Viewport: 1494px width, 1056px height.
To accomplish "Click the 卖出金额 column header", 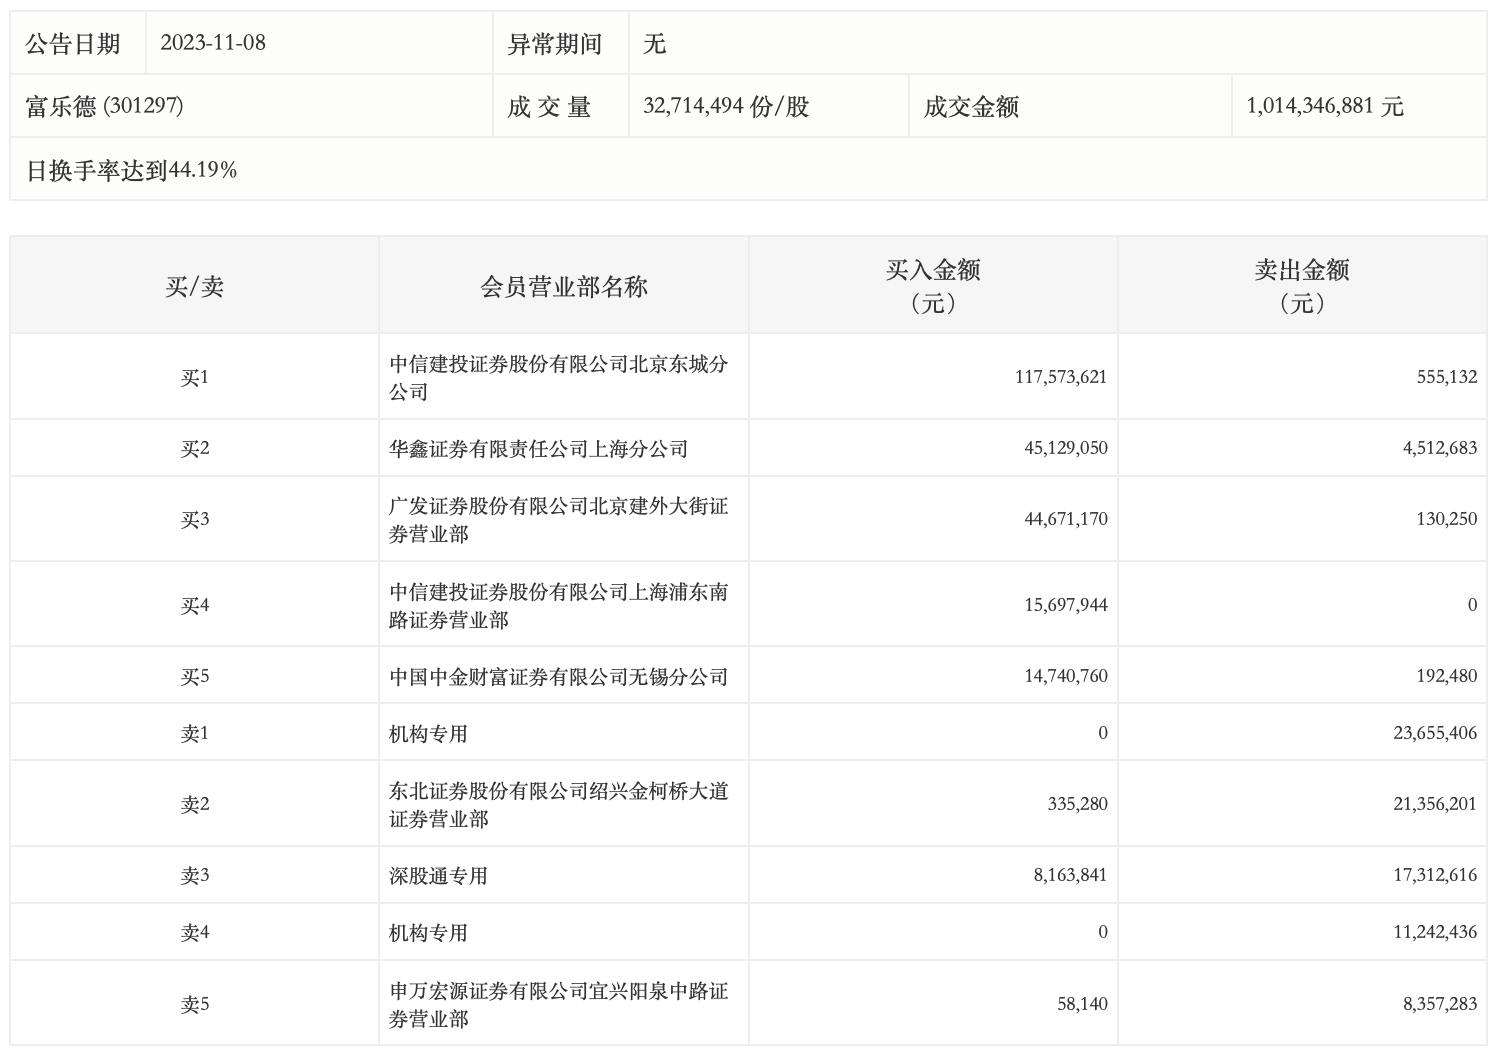I will (x=1301, y=285).
